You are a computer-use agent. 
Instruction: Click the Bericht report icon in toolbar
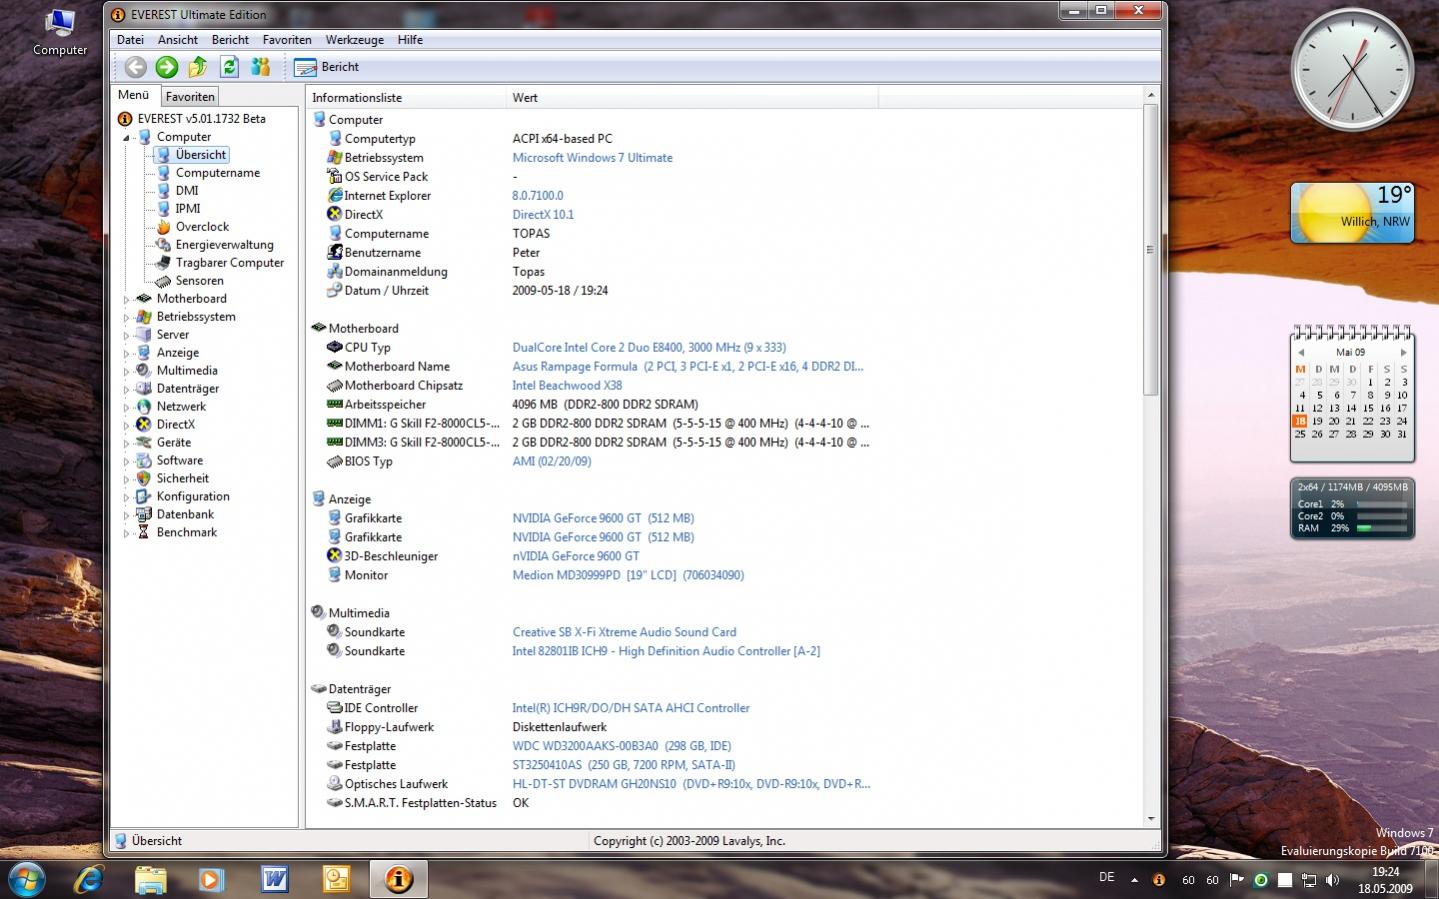(x=305, y=67)
